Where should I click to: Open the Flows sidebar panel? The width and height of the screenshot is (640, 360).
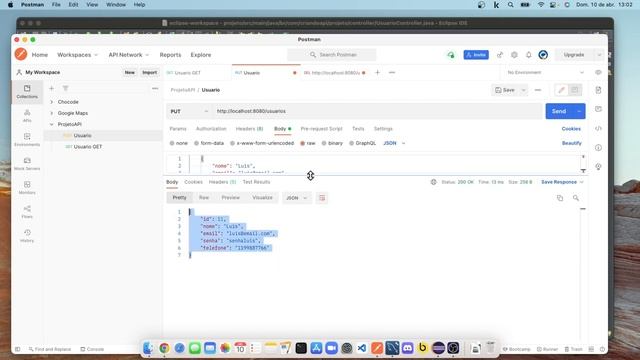click(27, 212)
